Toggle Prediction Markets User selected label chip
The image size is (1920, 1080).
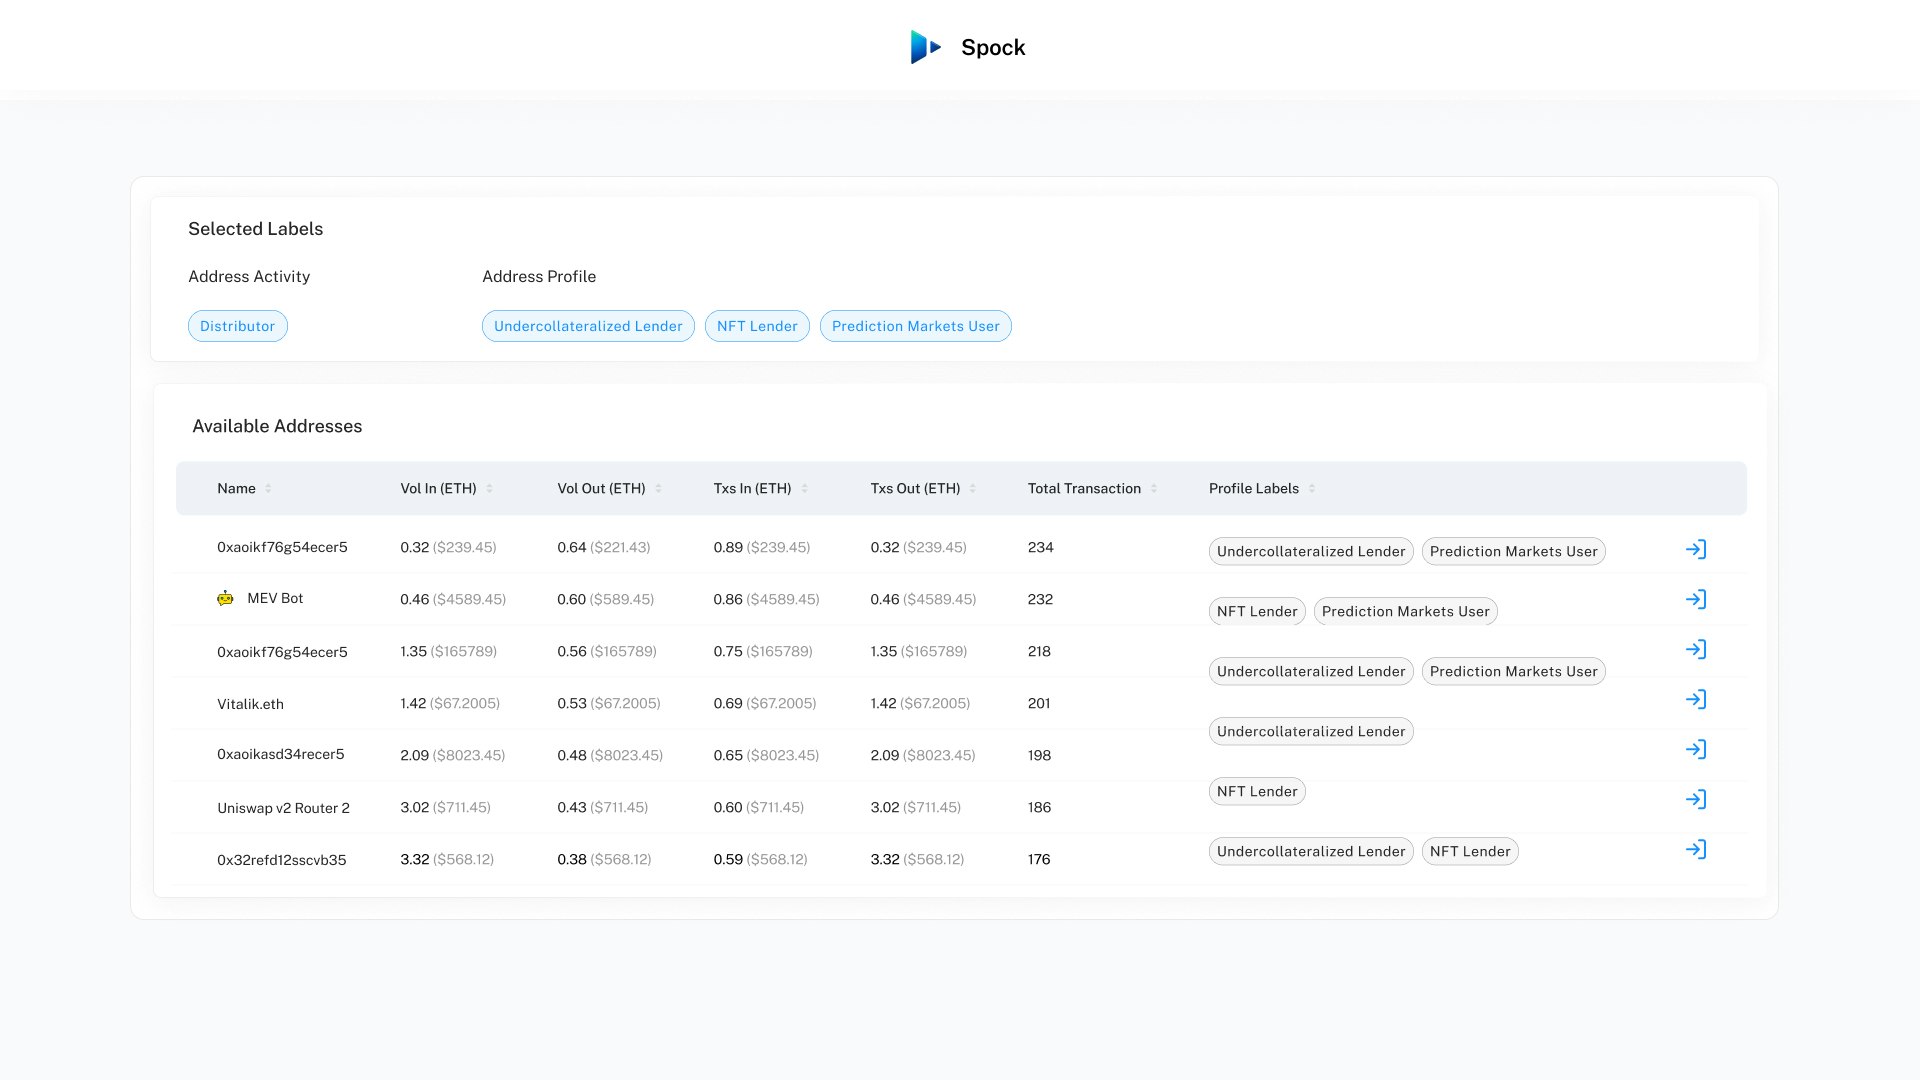point(916,326)
